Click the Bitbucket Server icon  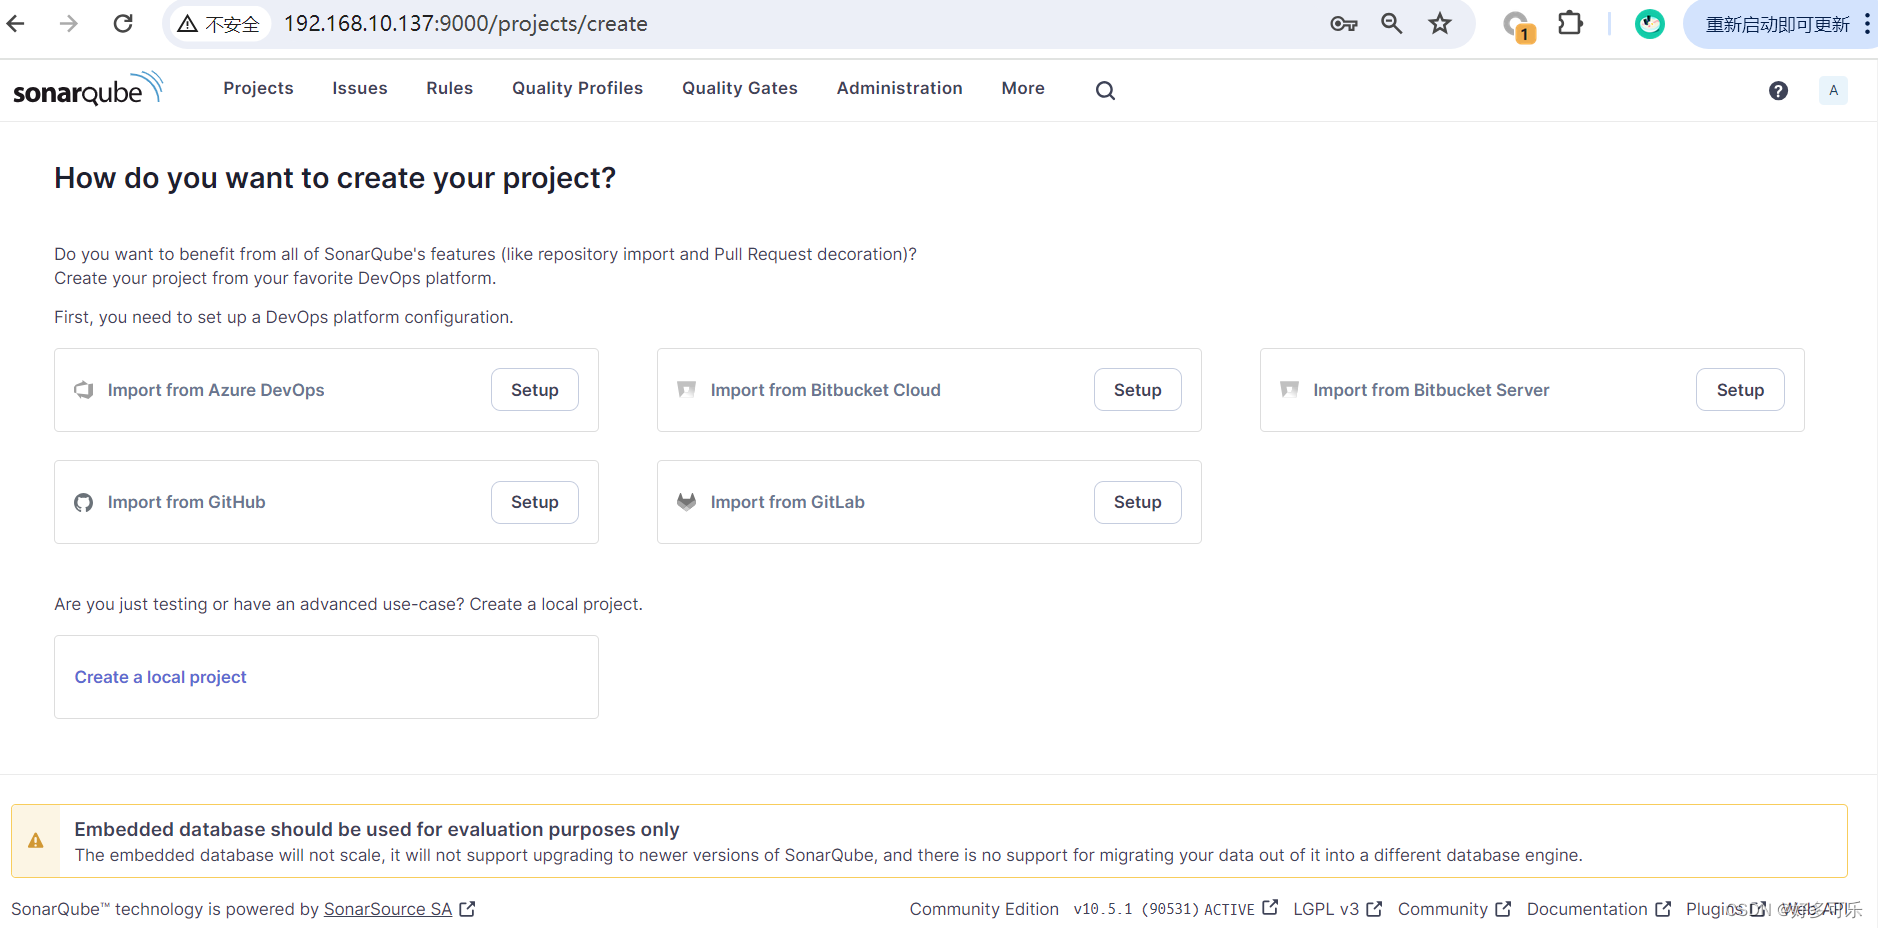(x=1289, y=389)
